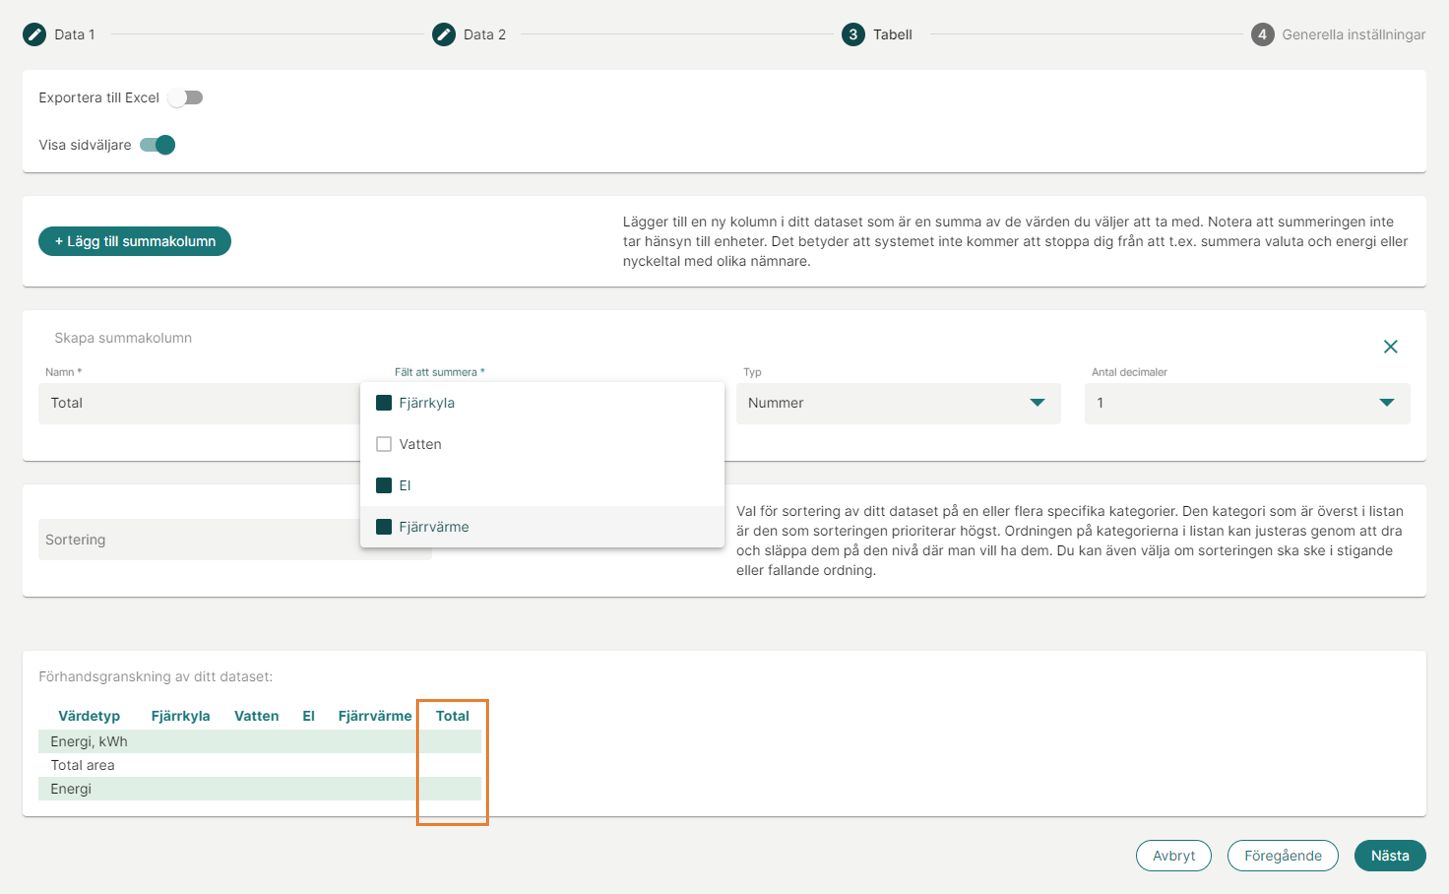Image resolution: width=1449 pixels, height=894 pixels.
Task: Open the Typ dropdown showing Nummer
Action: tap(898, 403)
